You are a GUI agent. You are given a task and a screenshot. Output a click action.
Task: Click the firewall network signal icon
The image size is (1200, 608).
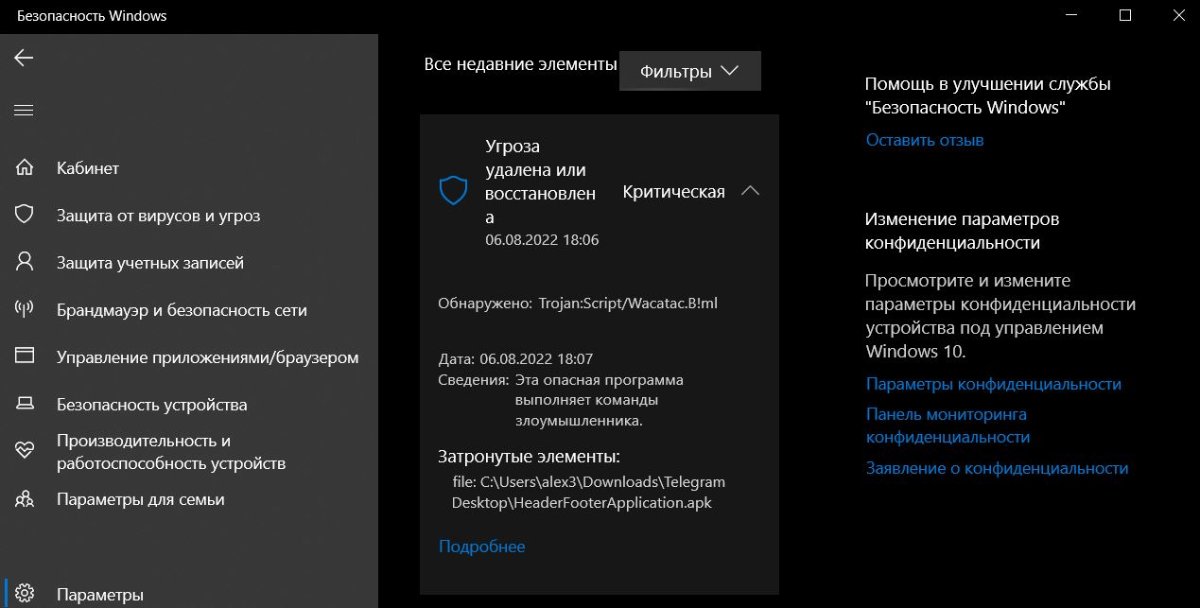click(x=24, y=310)
